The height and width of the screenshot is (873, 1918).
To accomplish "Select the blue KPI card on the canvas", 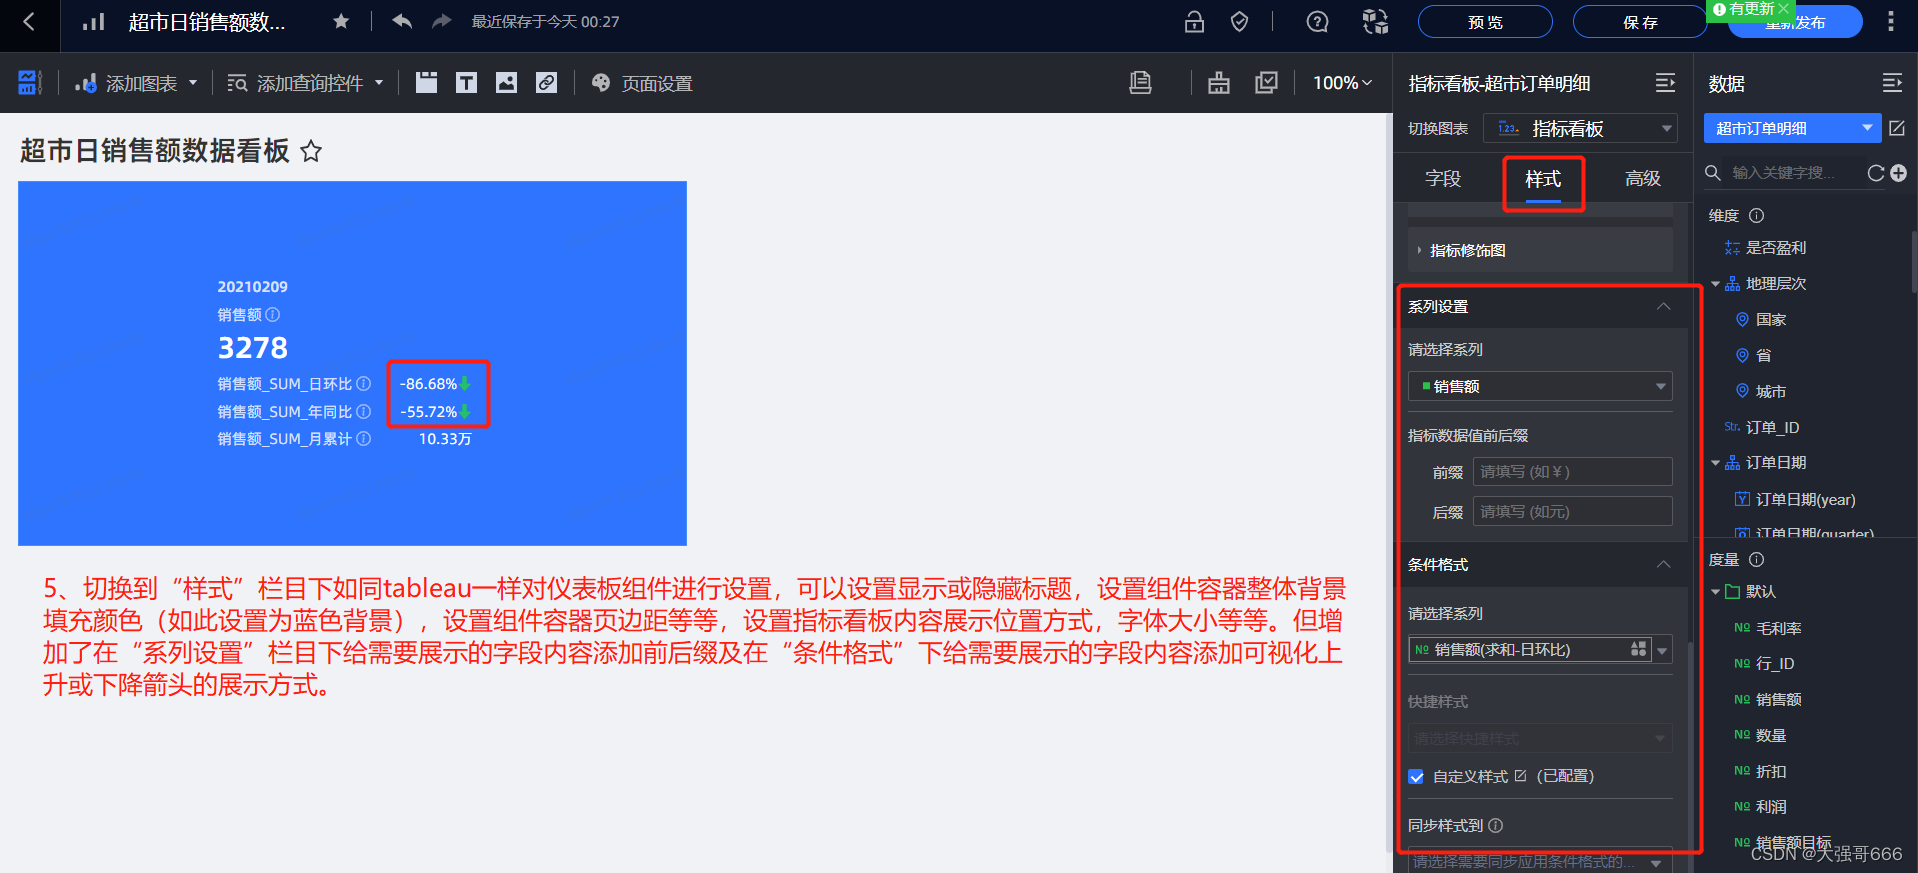I will coord(352,363).
